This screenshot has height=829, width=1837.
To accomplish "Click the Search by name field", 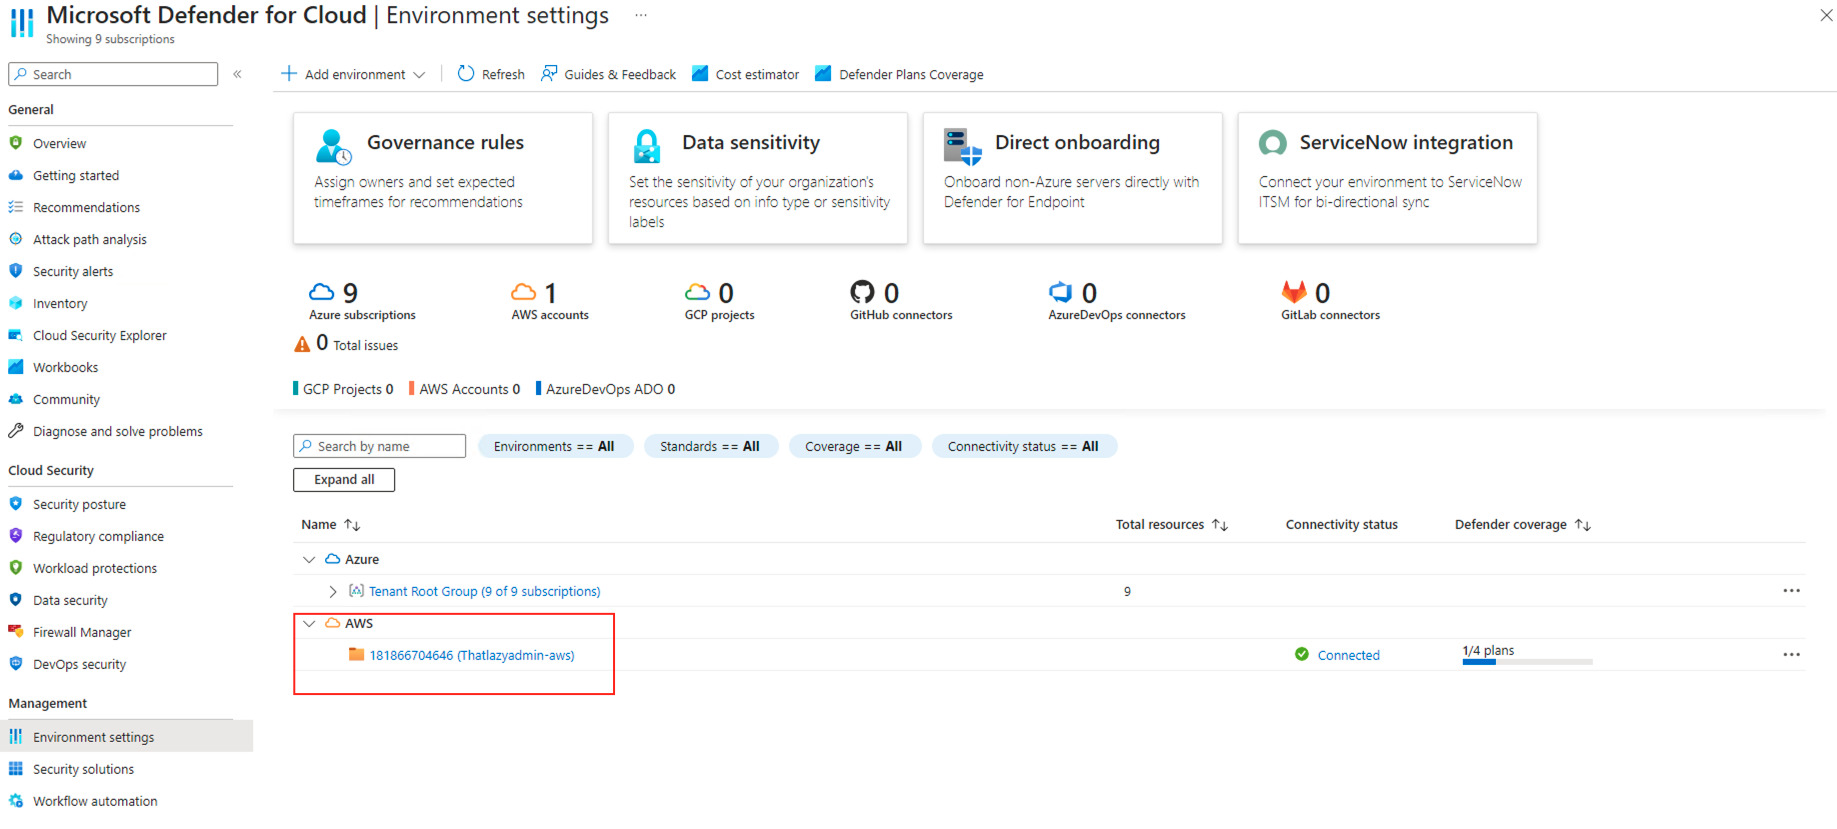I will 380,447.
